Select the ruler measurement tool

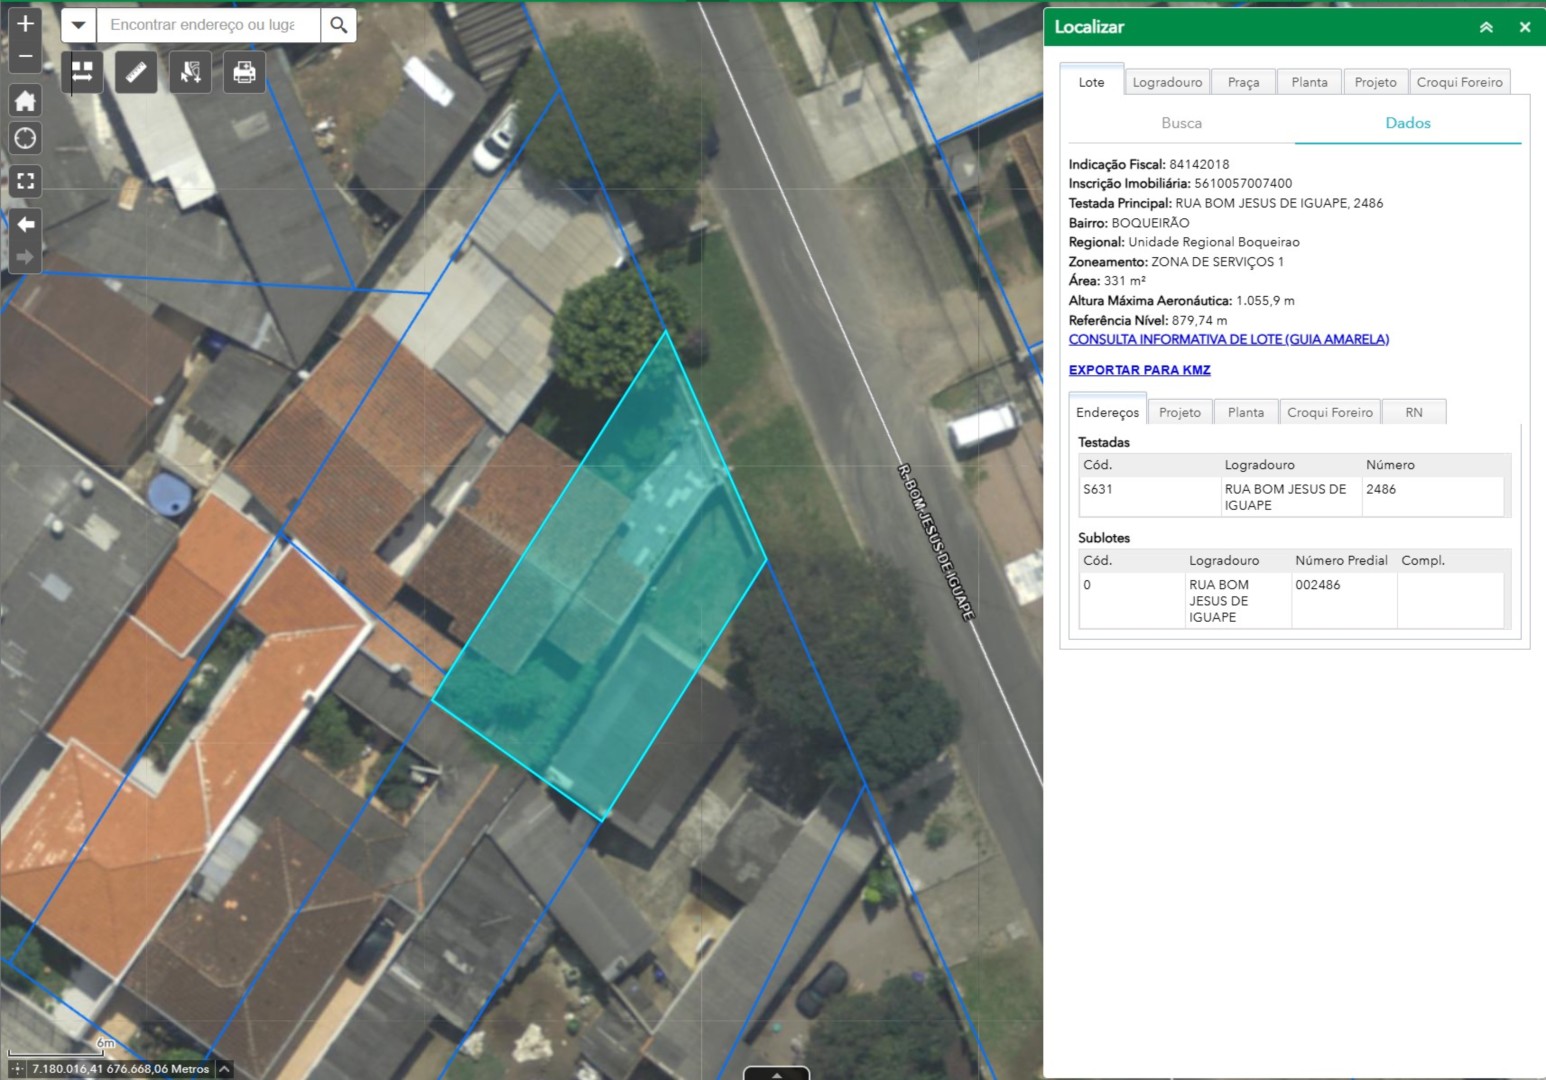pyautogui.click(x=136, y=72)
